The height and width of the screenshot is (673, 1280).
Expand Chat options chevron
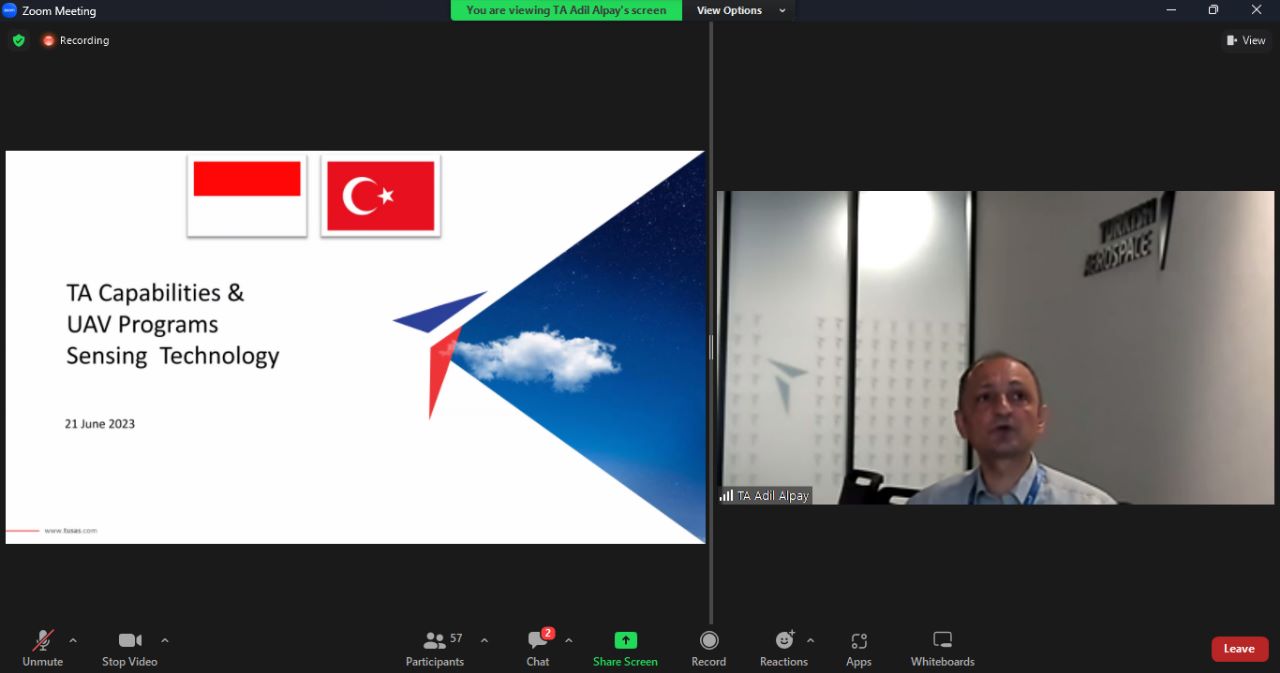pos(569,641)
